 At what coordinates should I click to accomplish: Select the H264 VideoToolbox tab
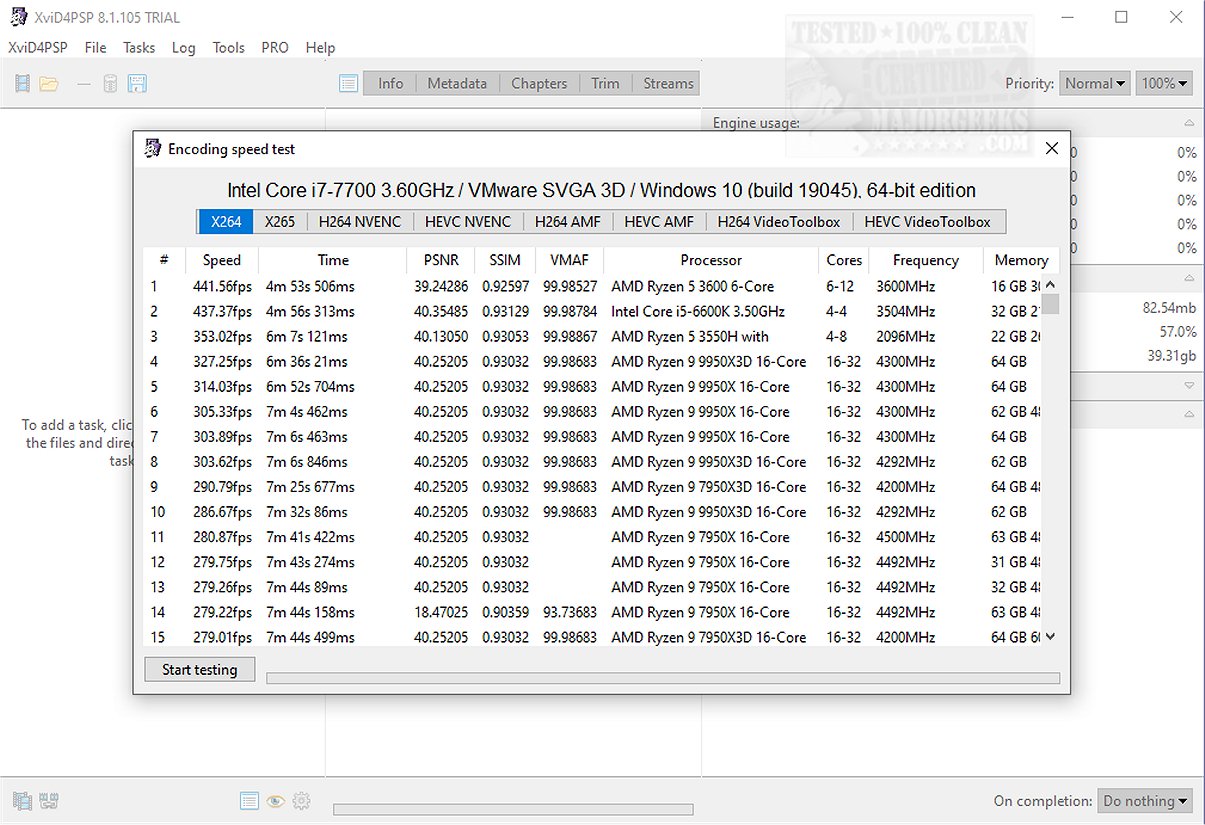click(x=779, y=222)
